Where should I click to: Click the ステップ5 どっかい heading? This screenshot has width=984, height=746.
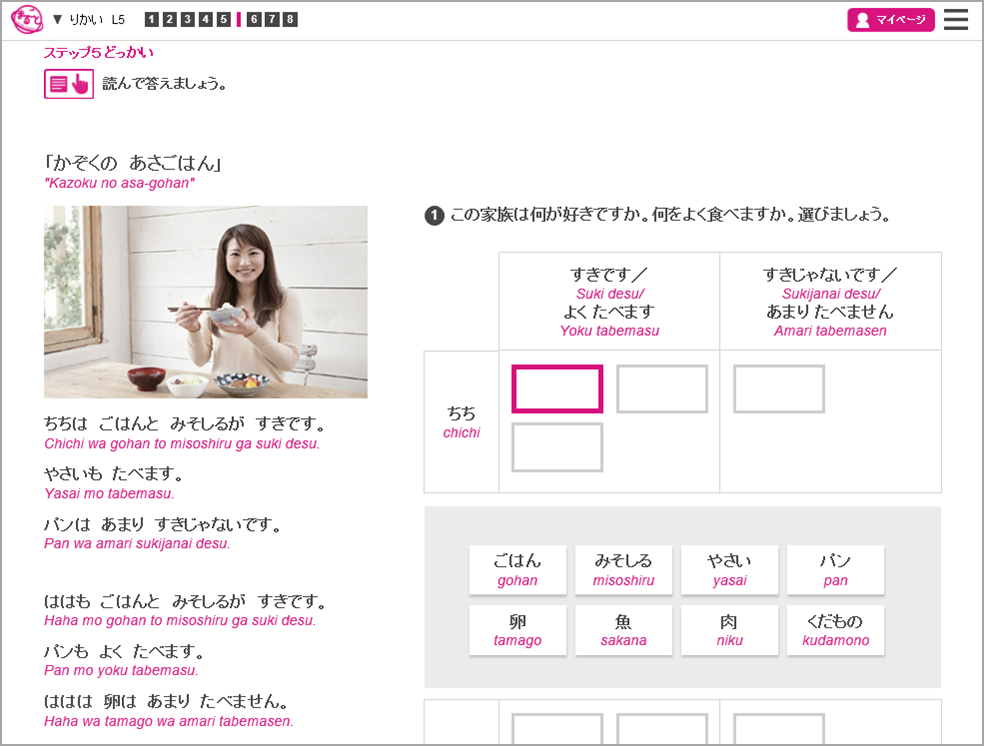[x=99, y=53]
